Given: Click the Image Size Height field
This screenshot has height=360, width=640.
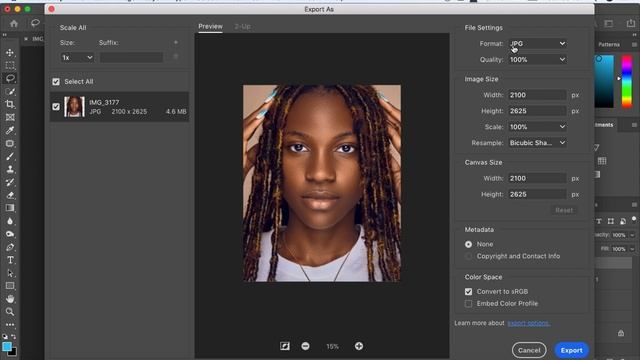Looking at the screenshot, I should 537,111.
